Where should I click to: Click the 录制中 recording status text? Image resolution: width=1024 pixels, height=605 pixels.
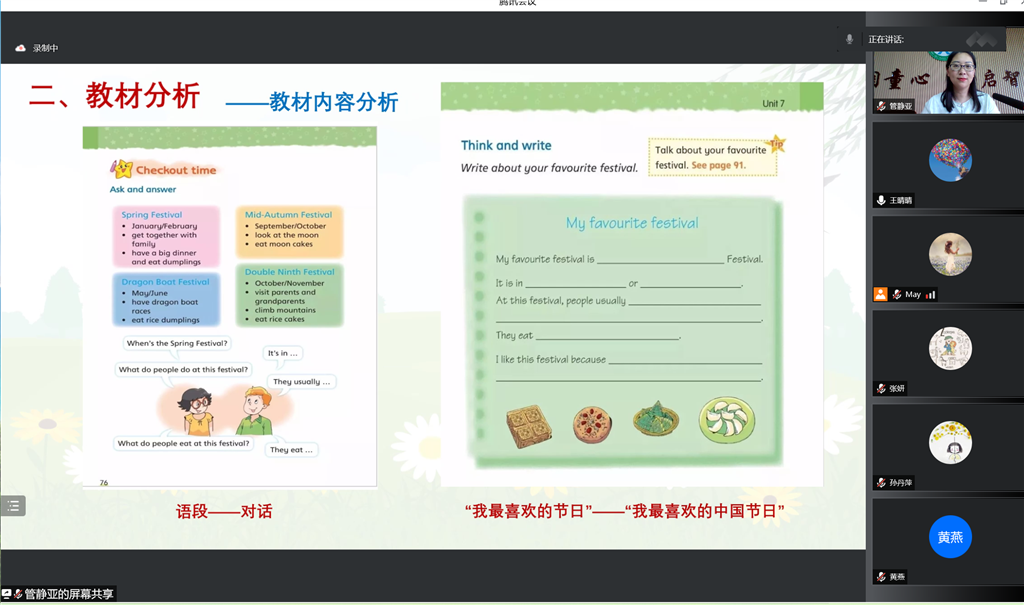point(45,48)
